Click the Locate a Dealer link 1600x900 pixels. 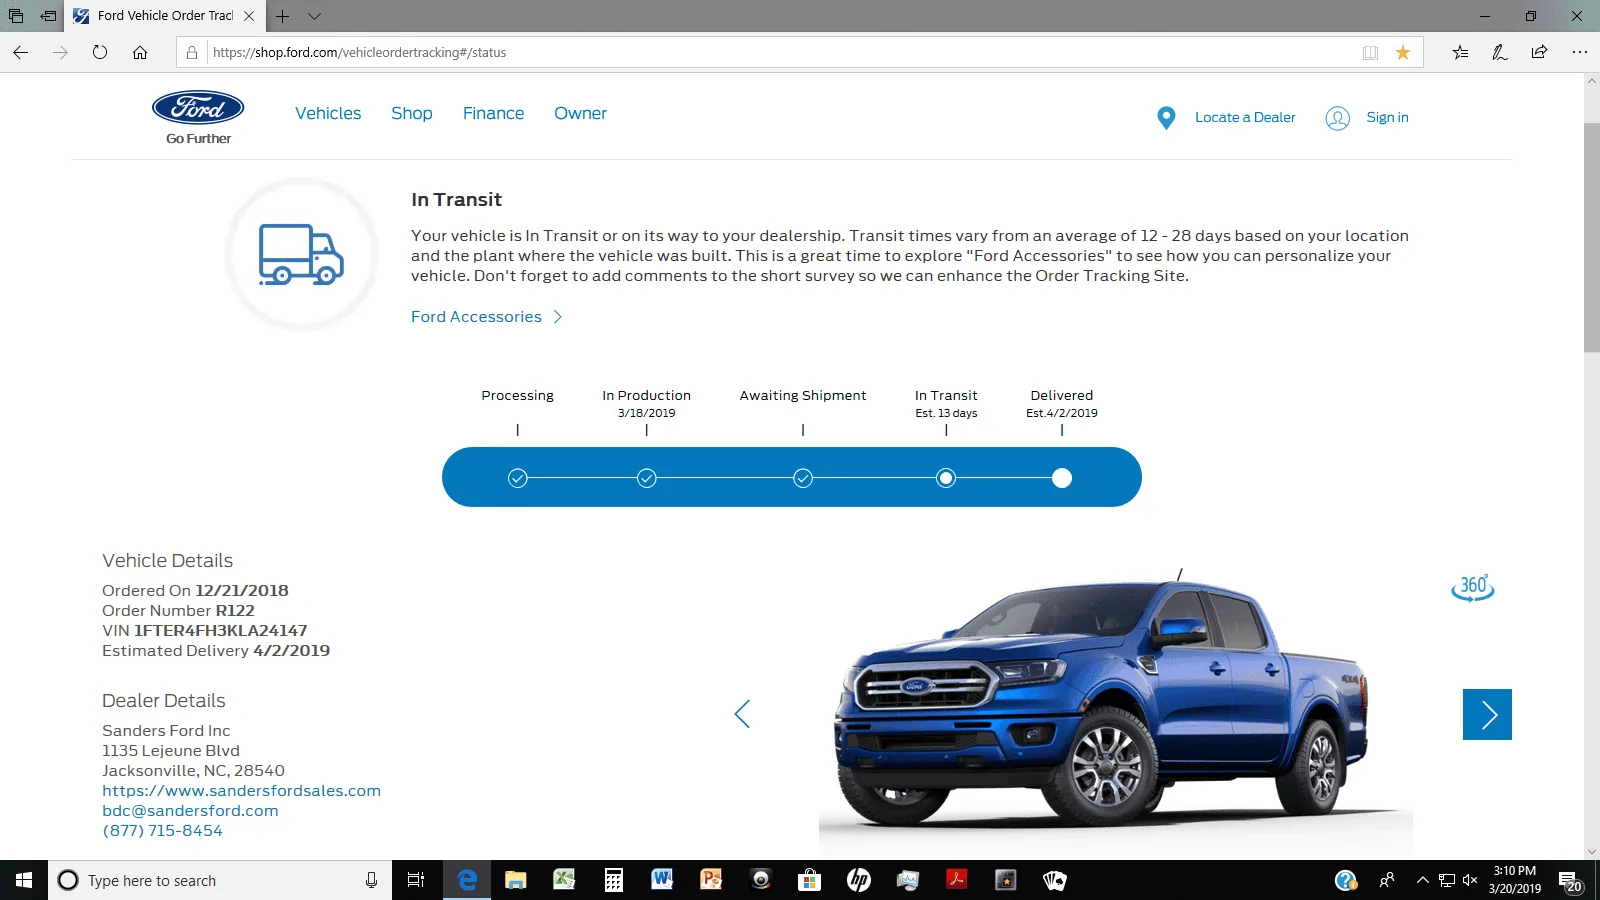(x=1245, y=118)
